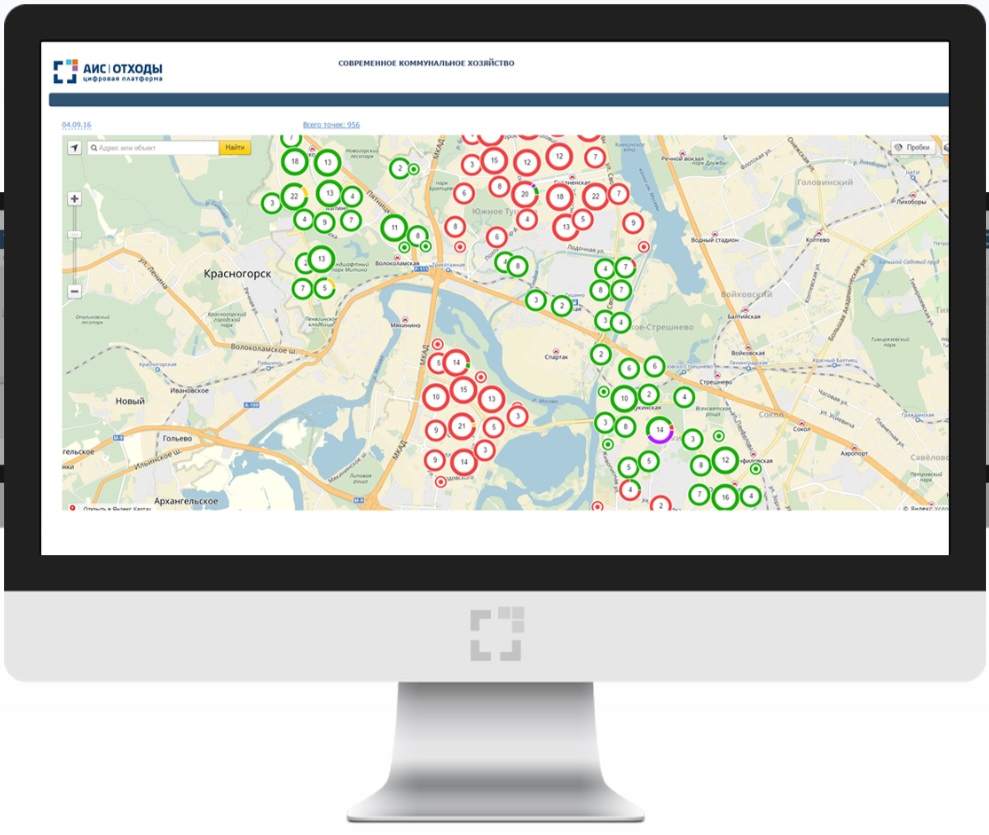Click the red cluster marker numbered 22
The width and height of the screenshot is (989, 835).
595,197
